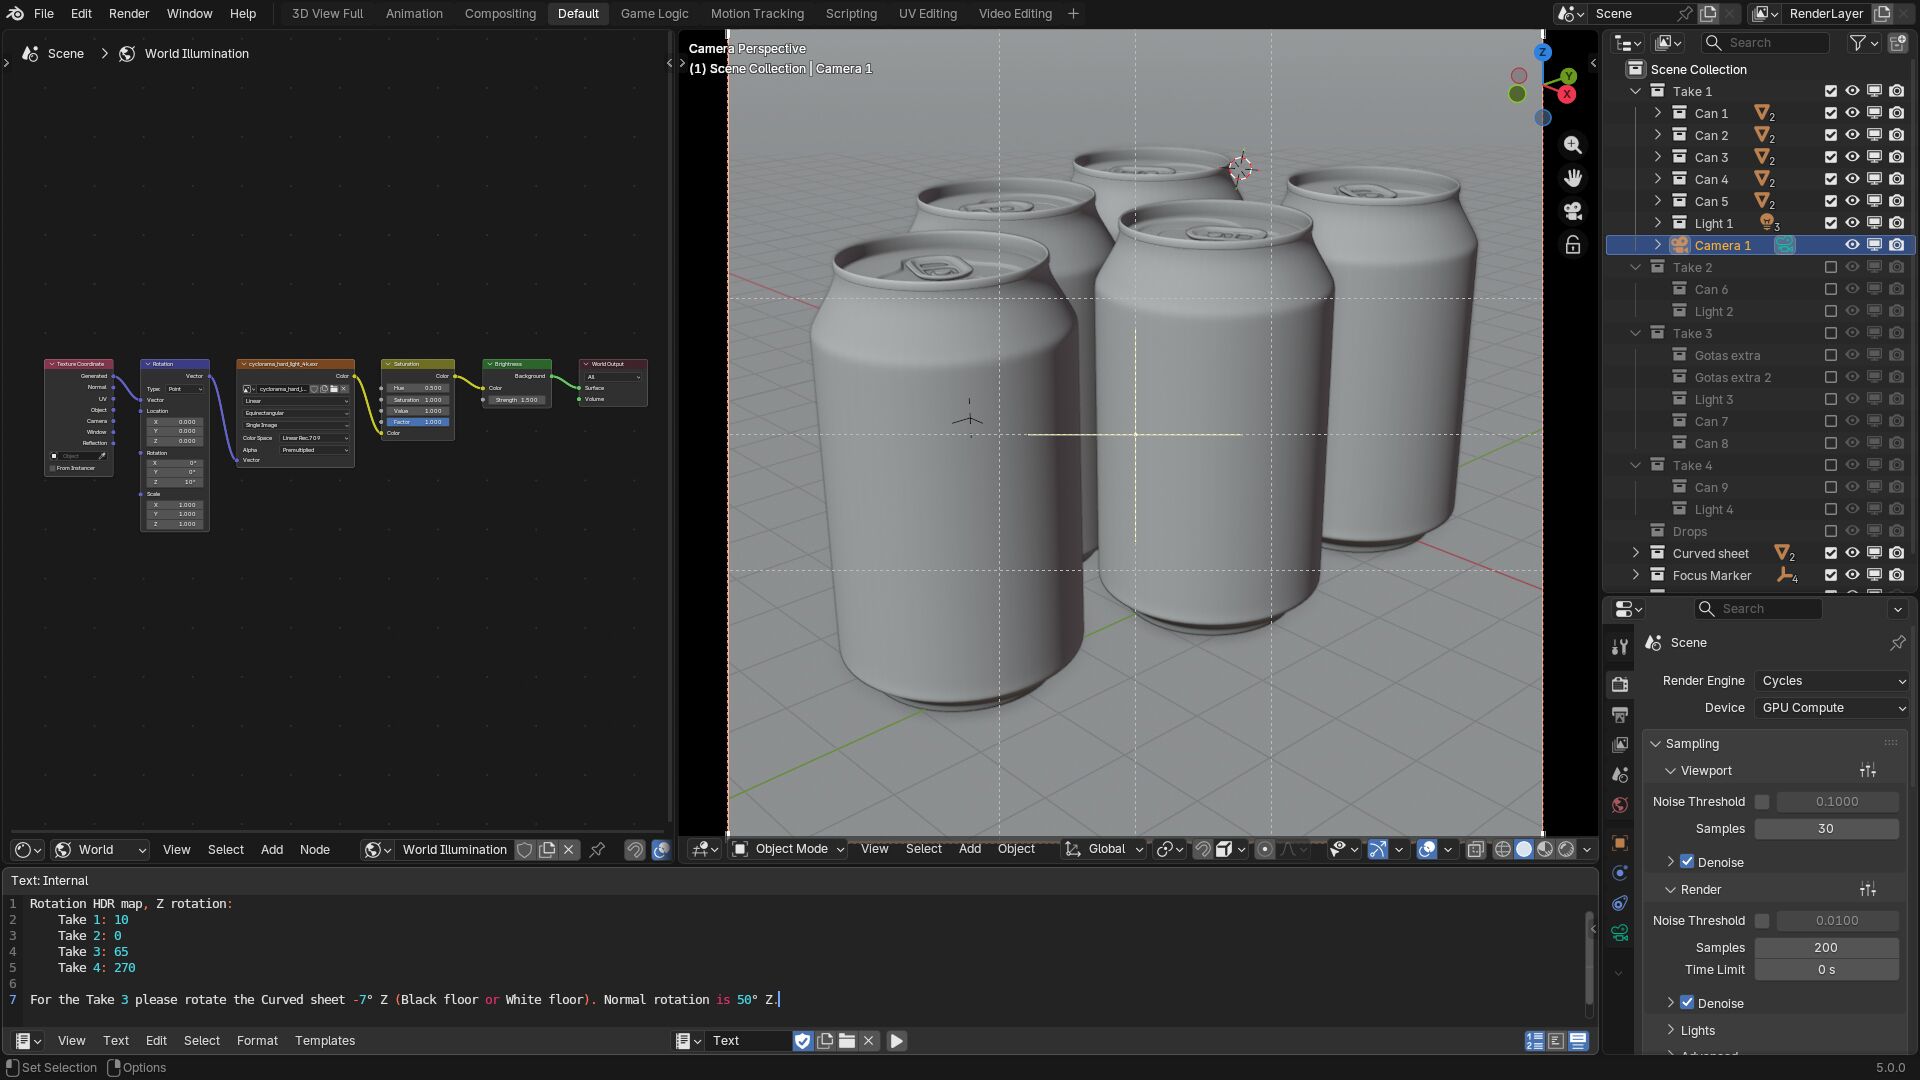Image resolution: width=1920 pixels, height=1080 pixels.
Task: Open the Output properties tab icon
Action: tap(1620, 714)
